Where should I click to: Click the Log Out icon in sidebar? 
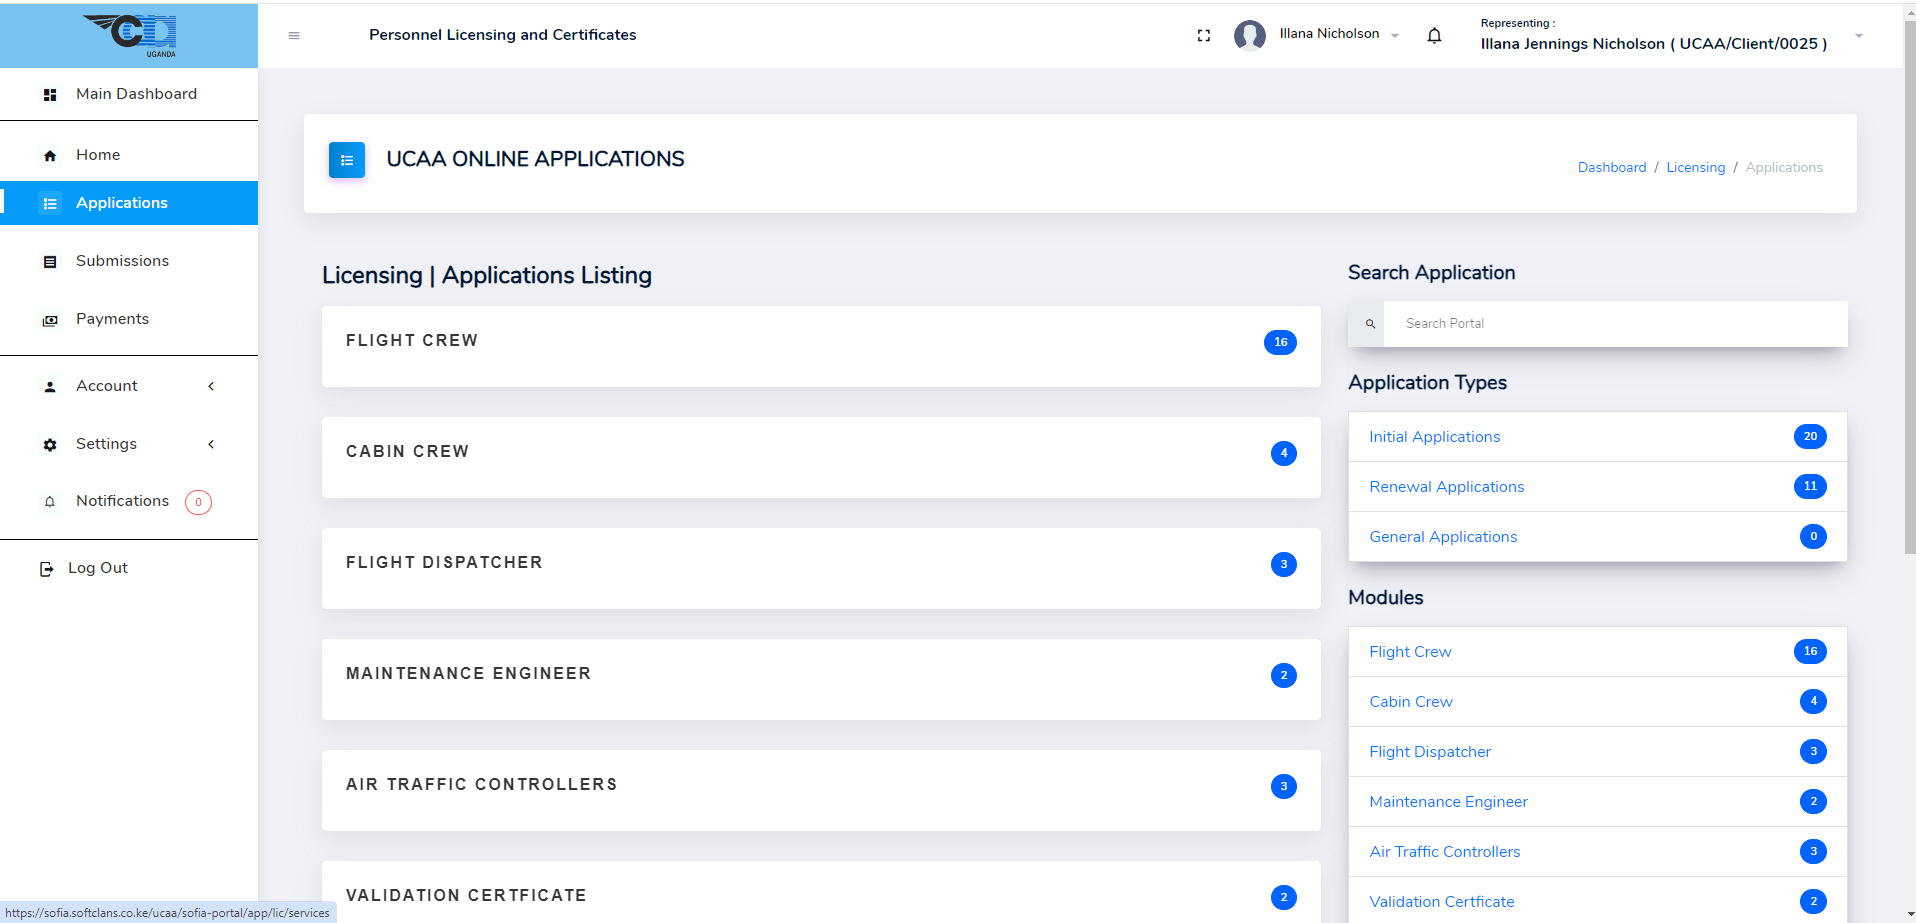[x=46, y=569]
